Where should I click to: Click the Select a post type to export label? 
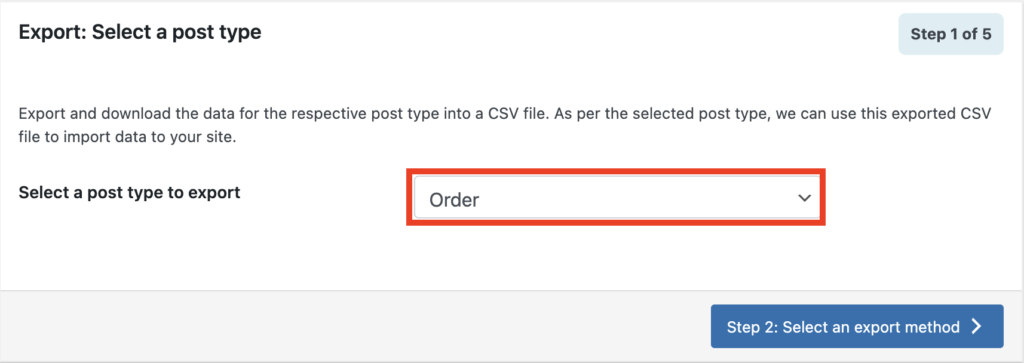[x=129, y=193]
